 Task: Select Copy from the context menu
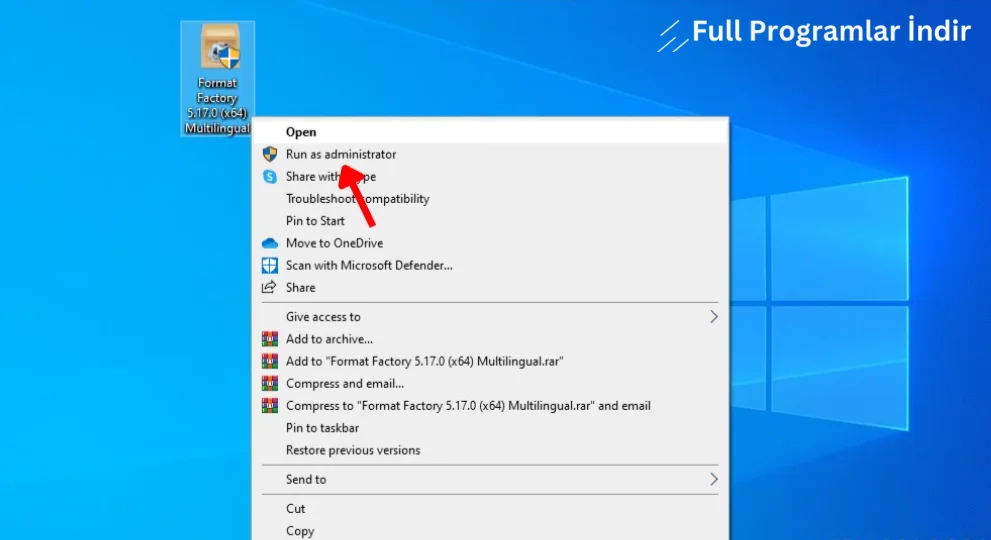pyautogui.click(x=490, y=531)
